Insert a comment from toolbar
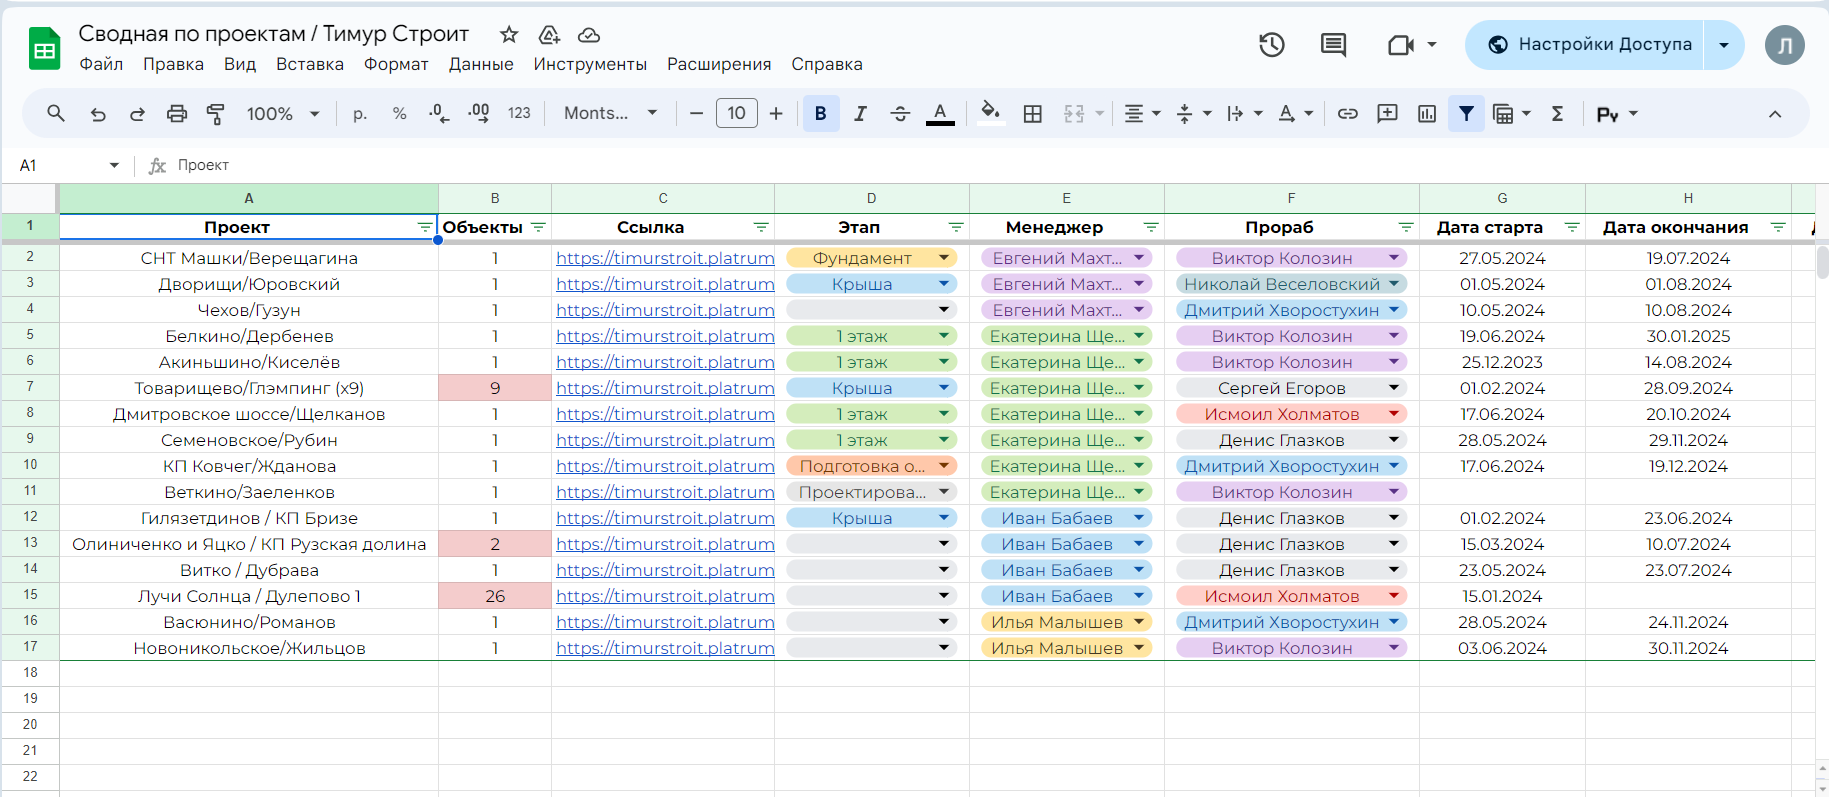The image size is (1829, 797). click(1387, 114)
